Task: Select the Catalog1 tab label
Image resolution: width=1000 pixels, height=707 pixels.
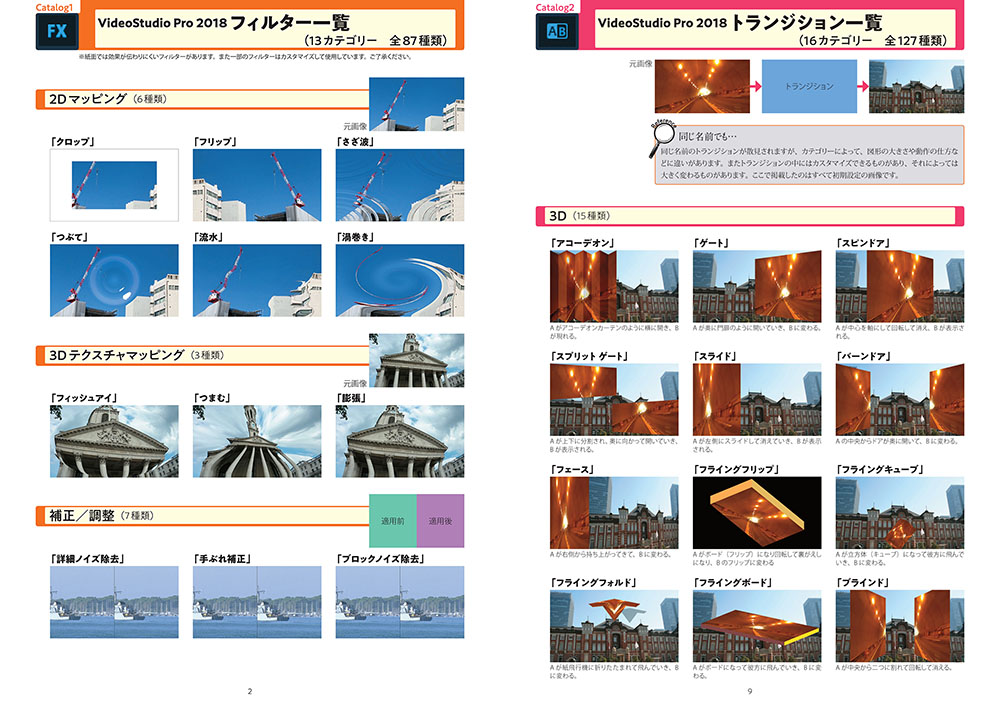Action: point(55,6)
